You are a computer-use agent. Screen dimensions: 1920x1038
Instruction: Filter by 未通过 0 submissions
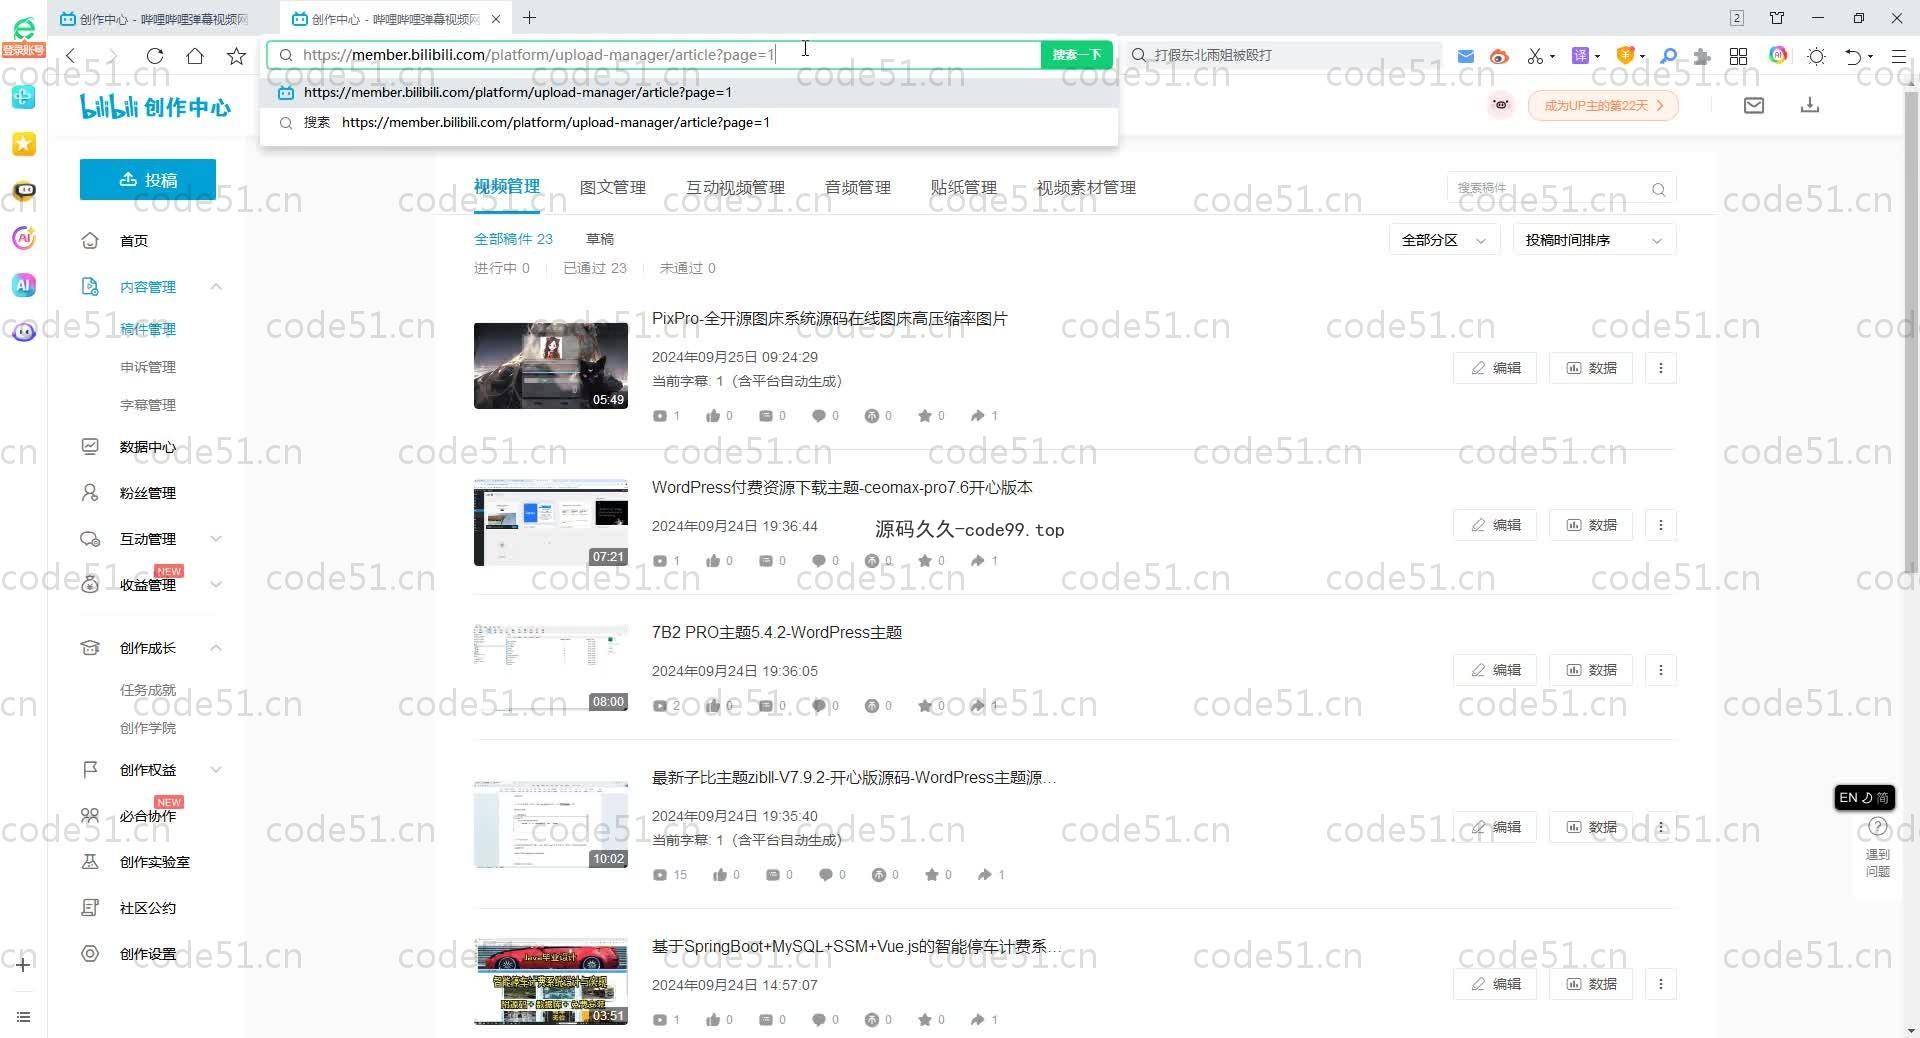click(x=688, y=268)
